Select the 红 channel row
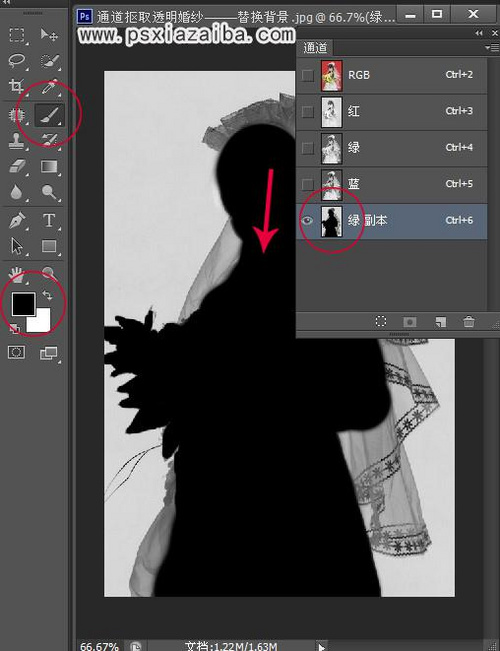Screen dimensions: 500x651 click(392, 111)
